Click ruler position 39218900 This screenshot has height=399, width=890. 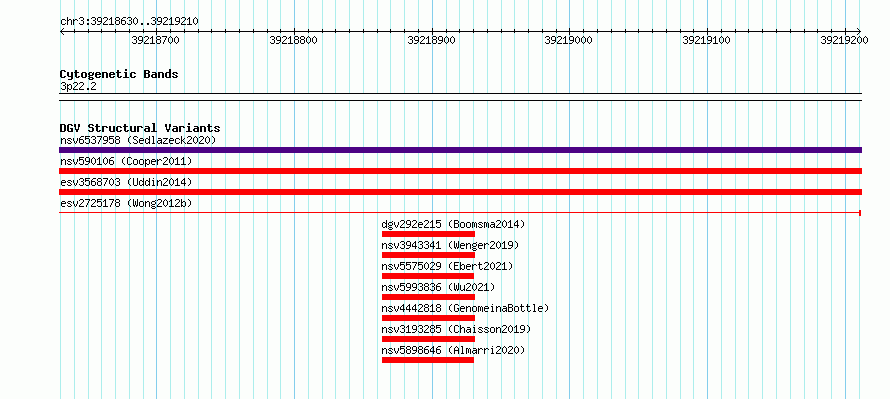431,40
